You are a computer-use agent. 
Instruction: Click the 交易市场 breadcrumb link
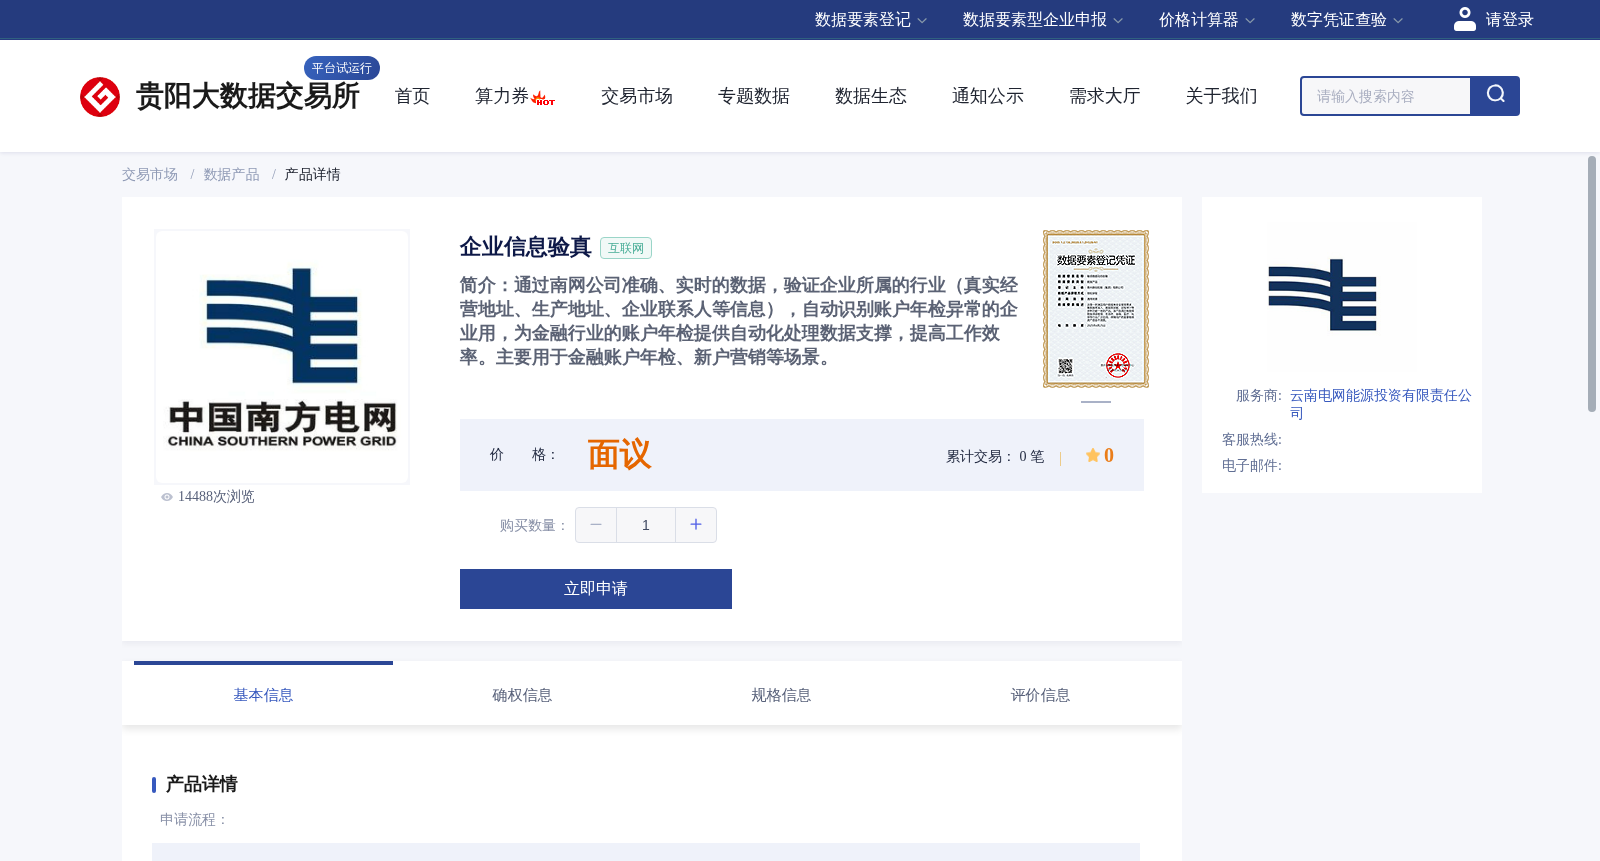(150, 175)
